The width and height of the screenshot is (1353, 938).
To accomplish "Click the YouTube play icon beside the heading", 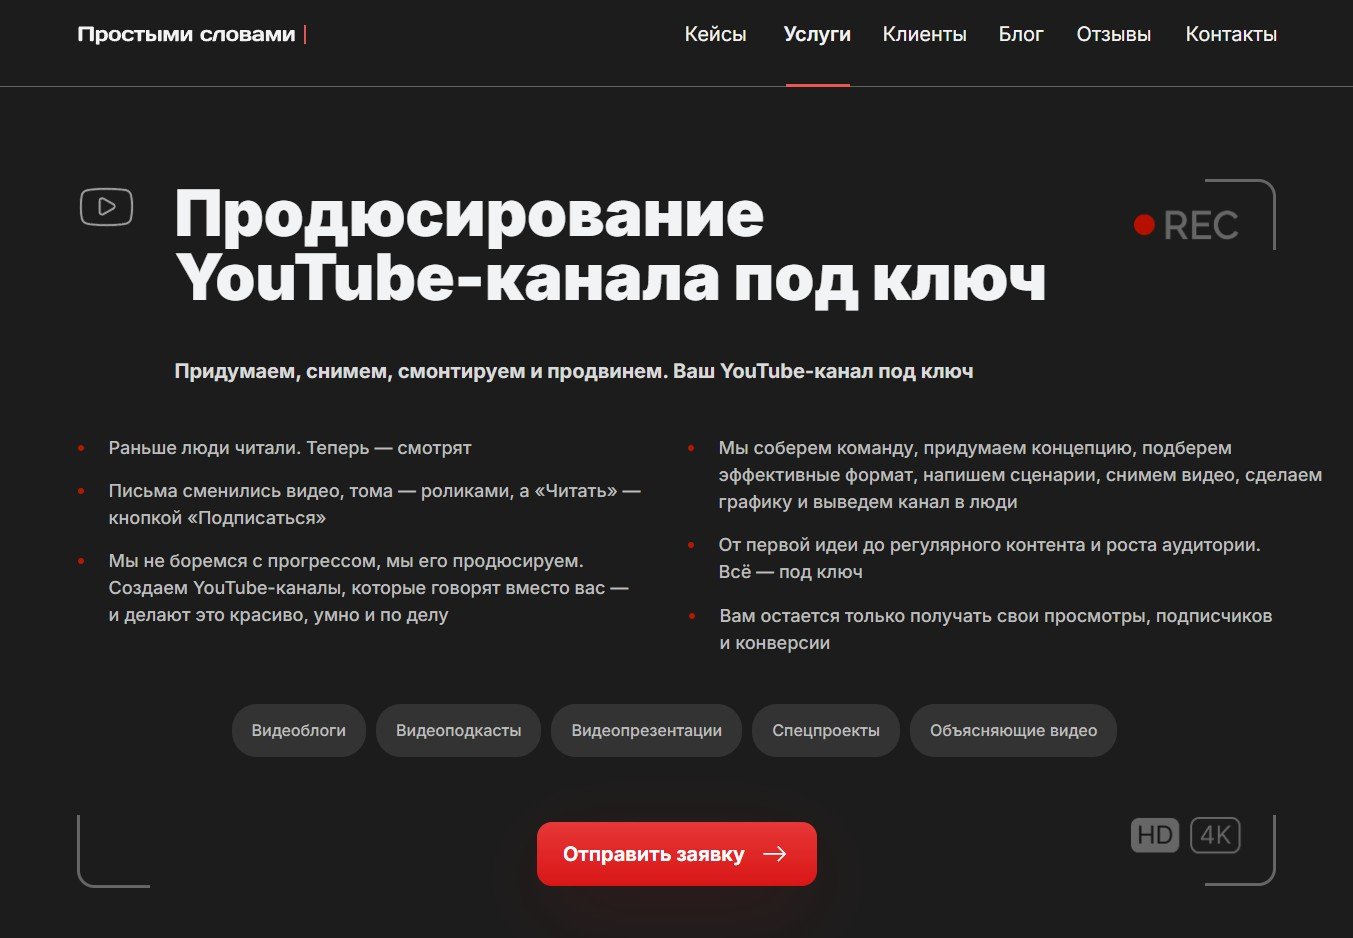I will [x=106, y=207].
